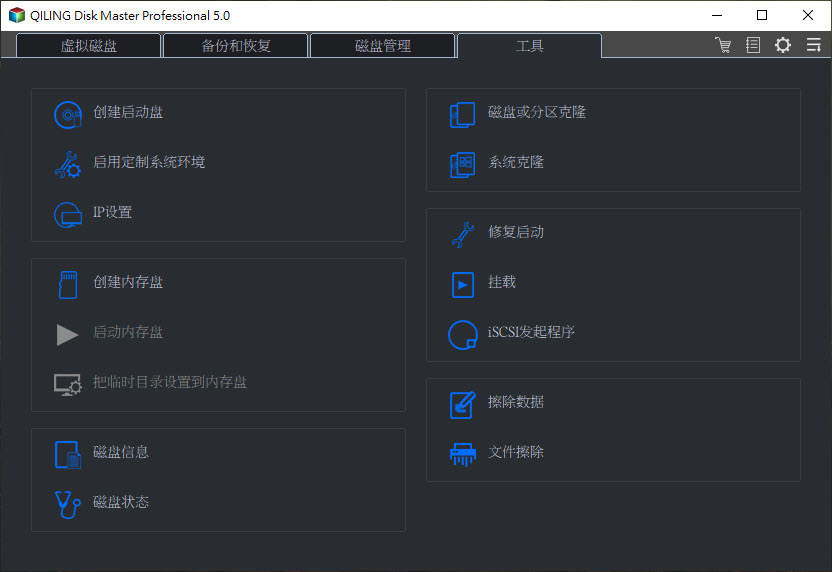Screen dimensions: 832x572
Task: Open the shopping cart purchase icon
Action: [723, 45]
